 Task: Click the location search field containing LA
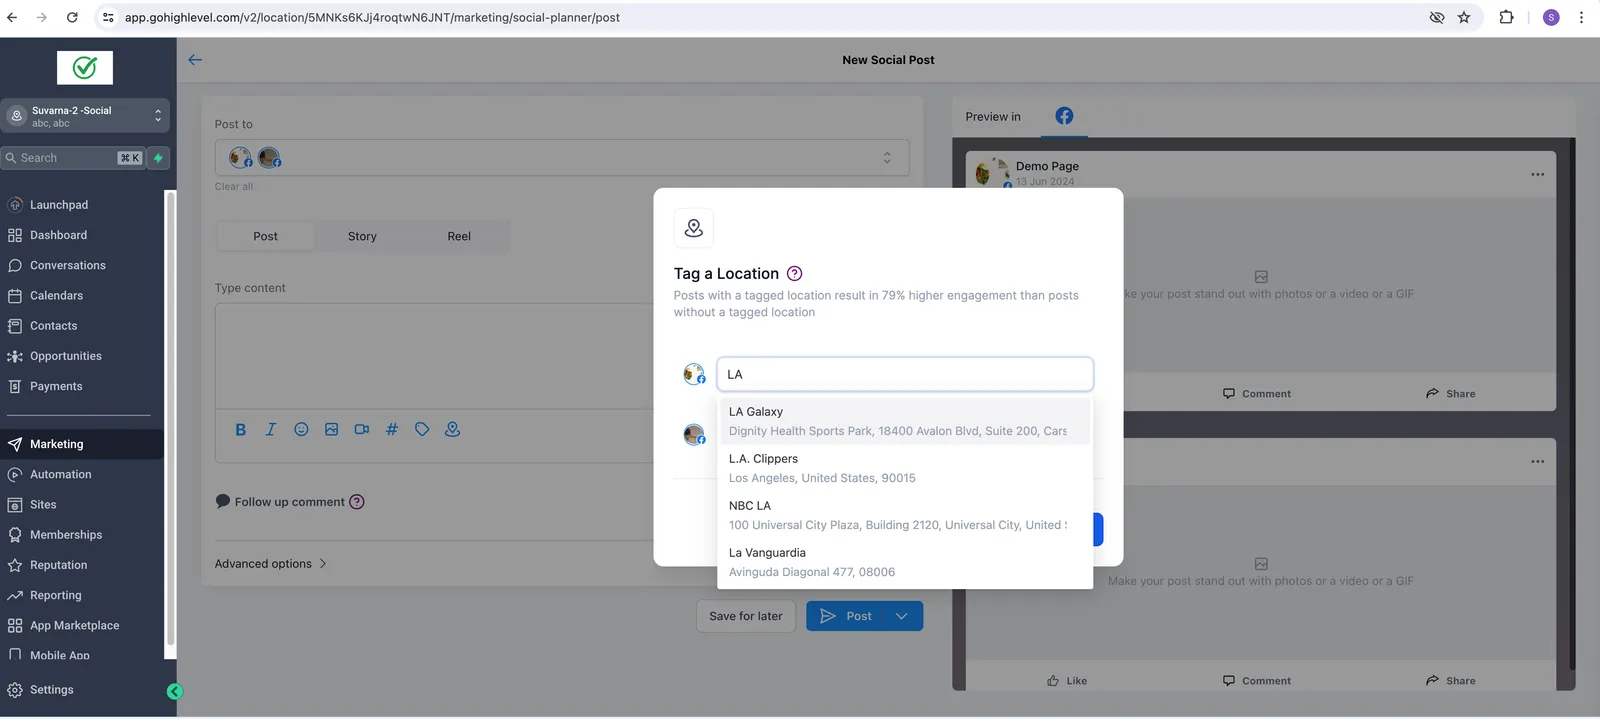click(x=905, y=374)
